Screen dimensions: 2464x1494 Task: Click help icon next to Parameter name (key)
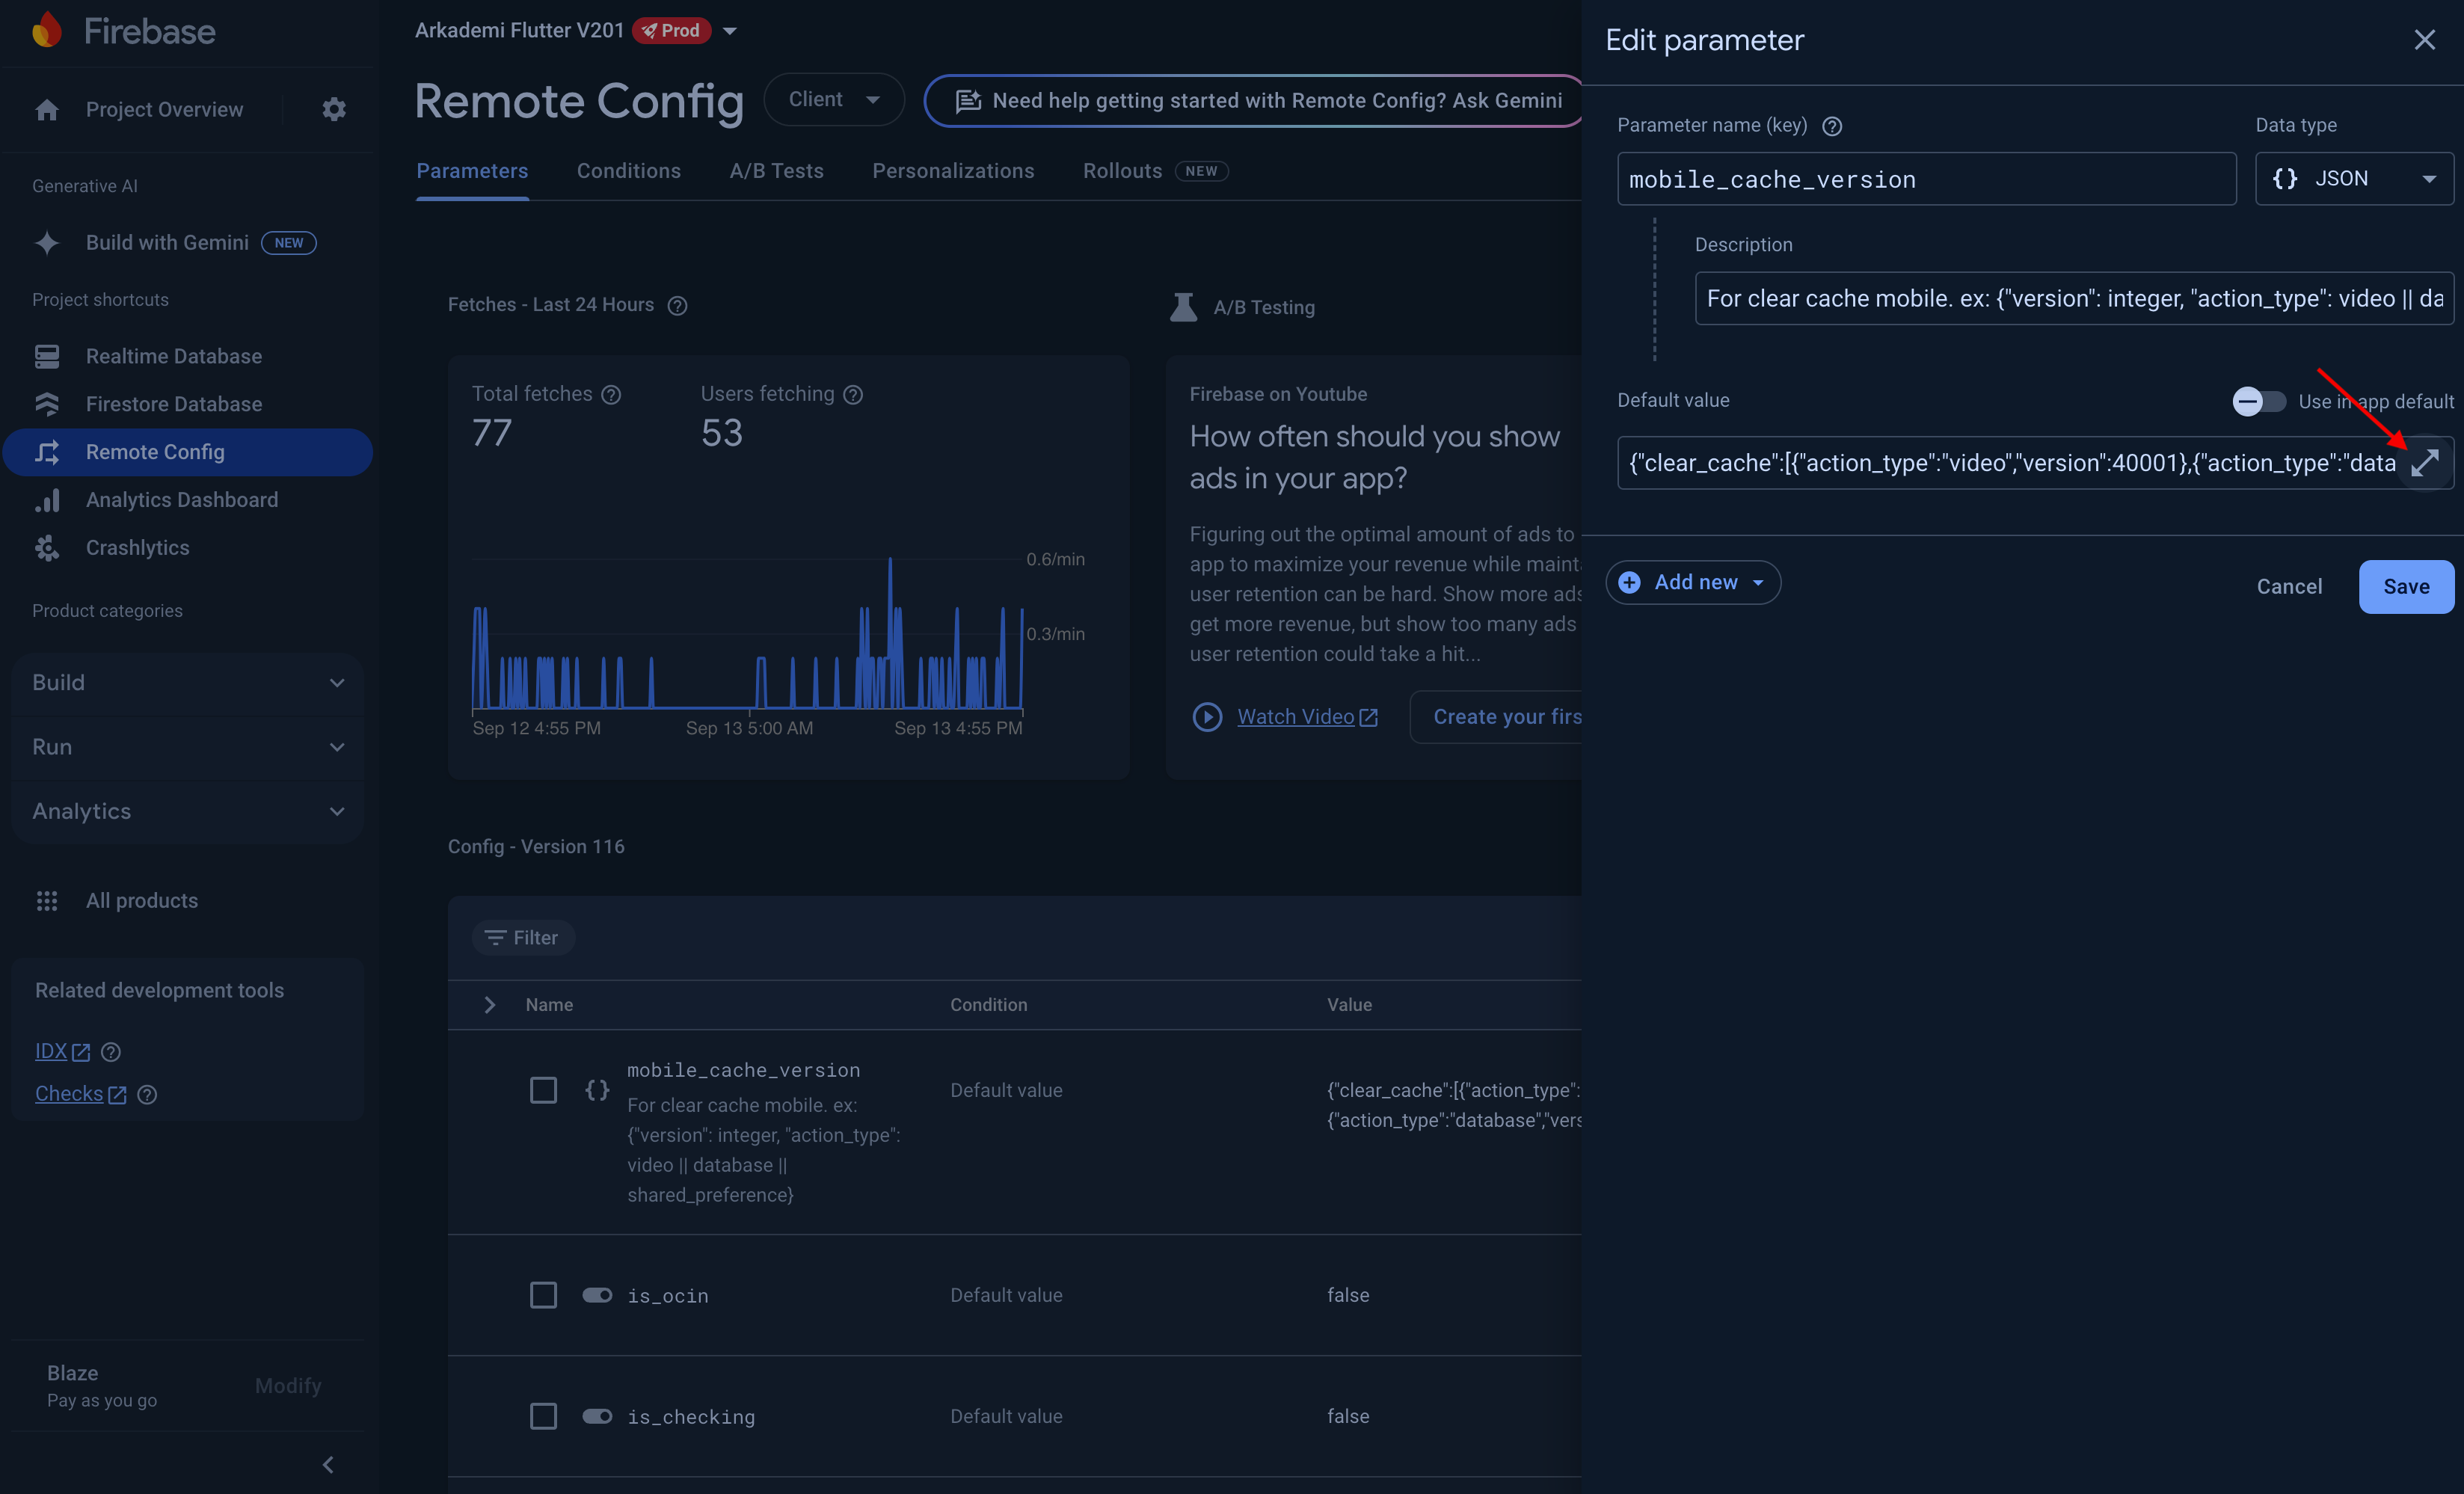[1832, 126]
